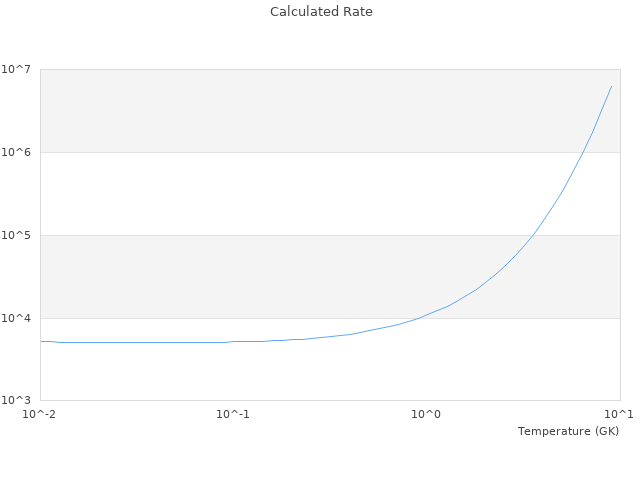640x480 pixels.
Task: Select the 10^-1 x-axis tick label
Action: [x=232, y=414]
